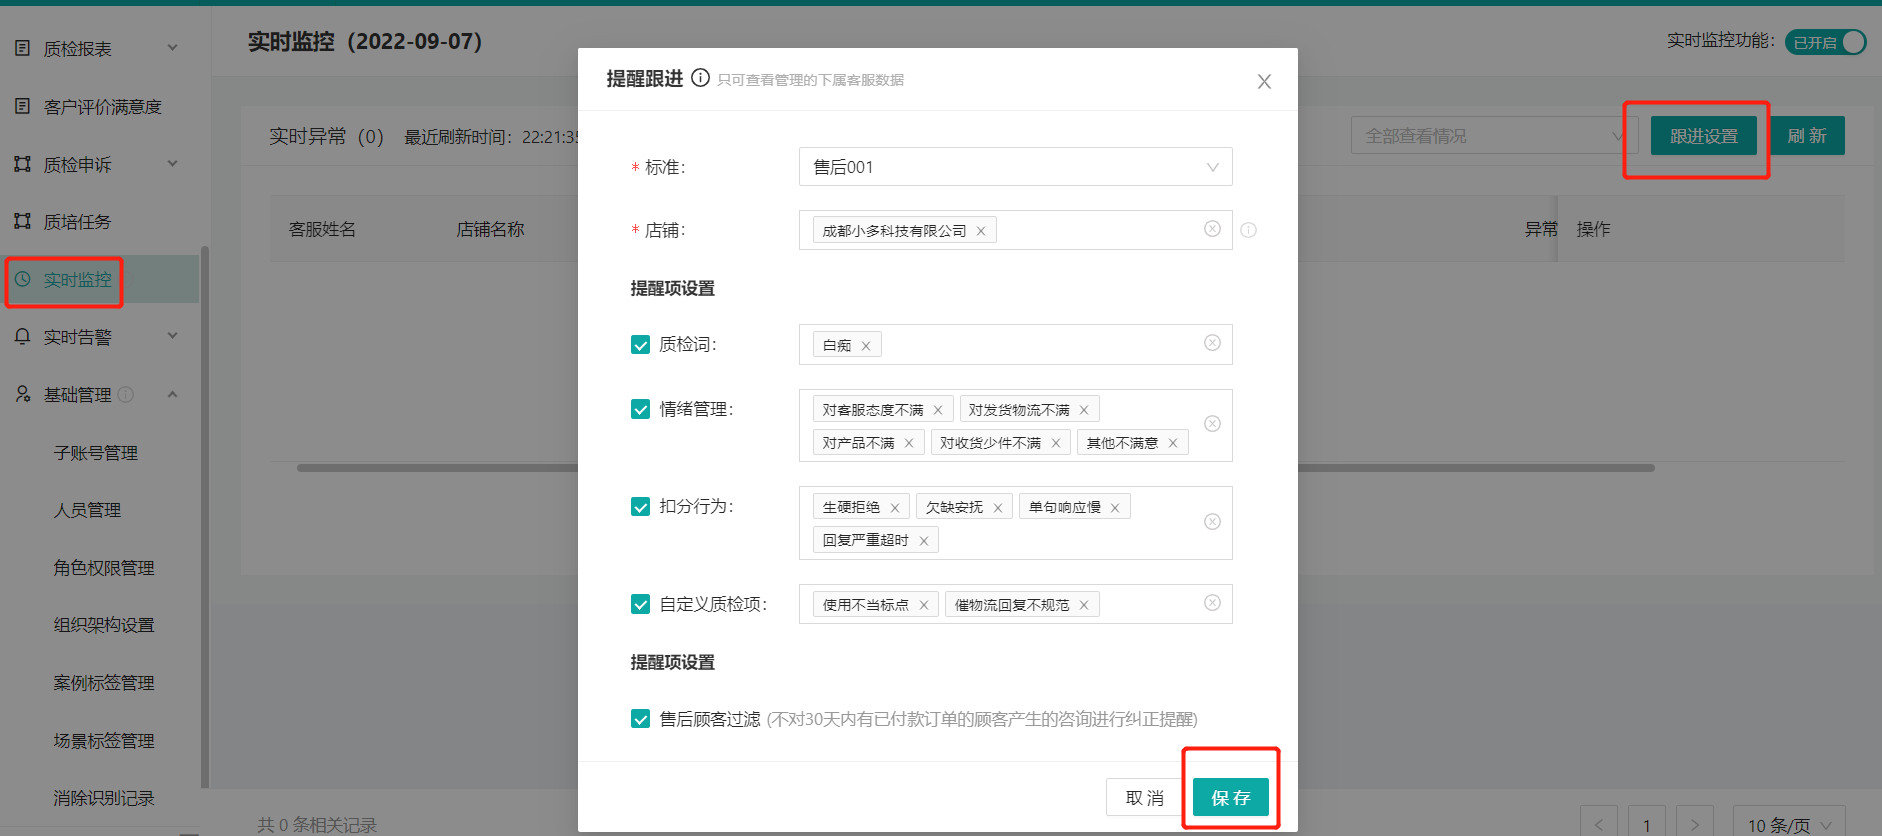Viewport: 1882px width, 836px height.
Task: Remove the 其他不满意 tag
Action: click(1173, 443)
